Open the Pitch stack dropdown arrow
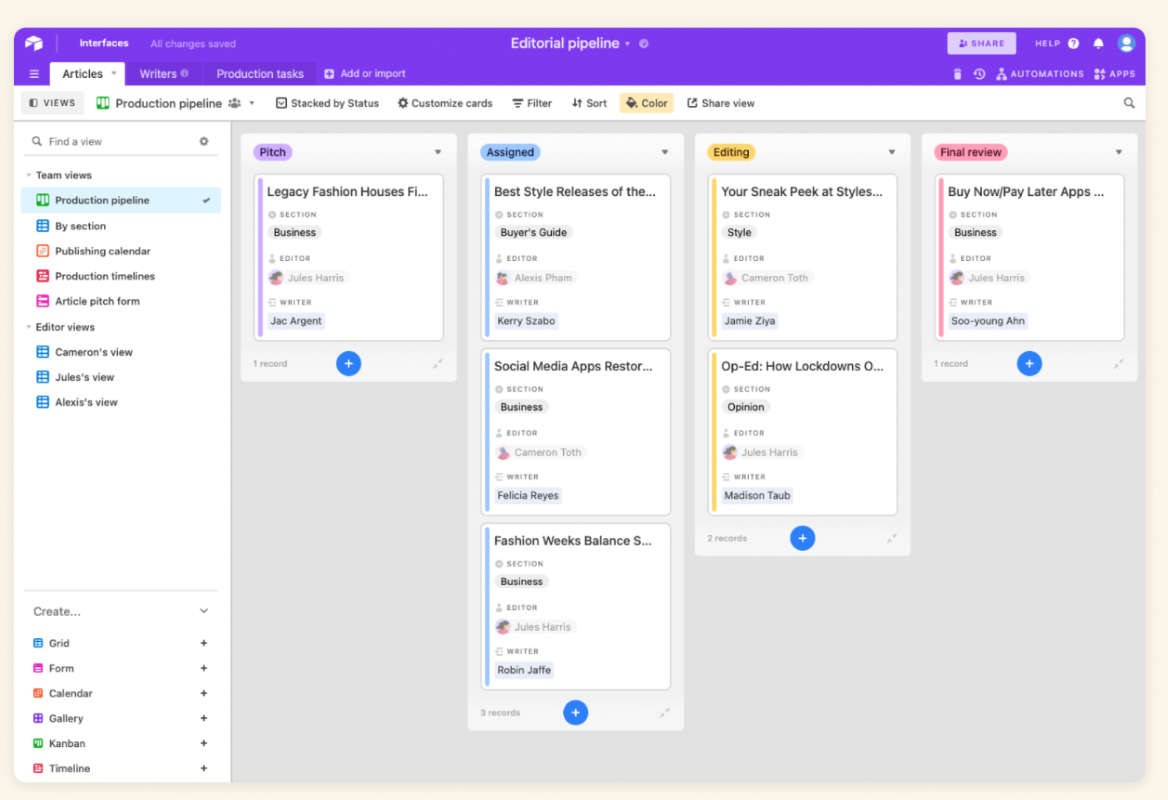This screenshot has width=1168, height=800. coord(438,152)
